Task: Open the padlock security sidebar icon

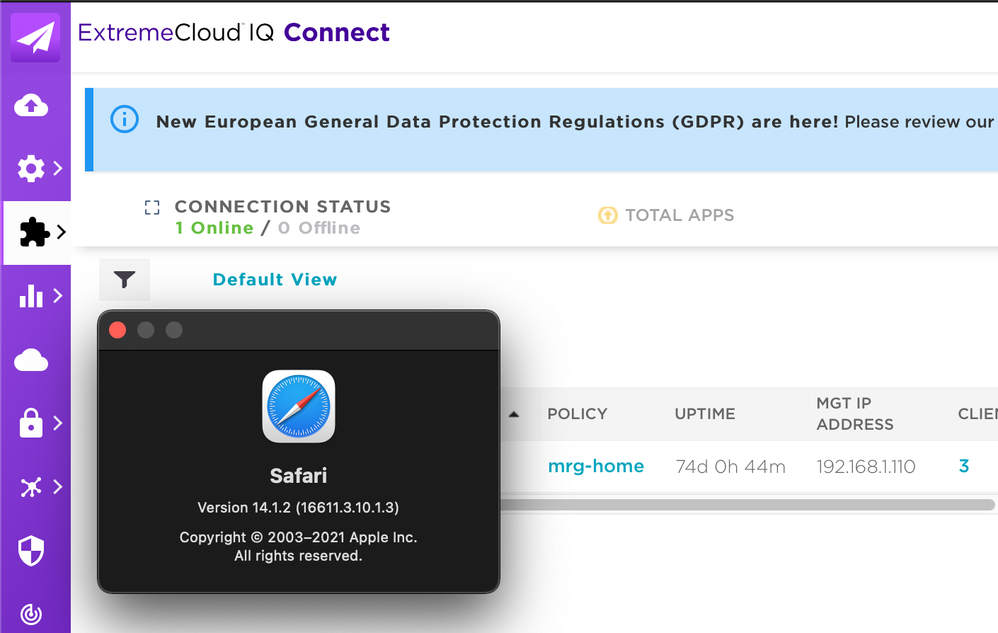Action: click(31, 424)
